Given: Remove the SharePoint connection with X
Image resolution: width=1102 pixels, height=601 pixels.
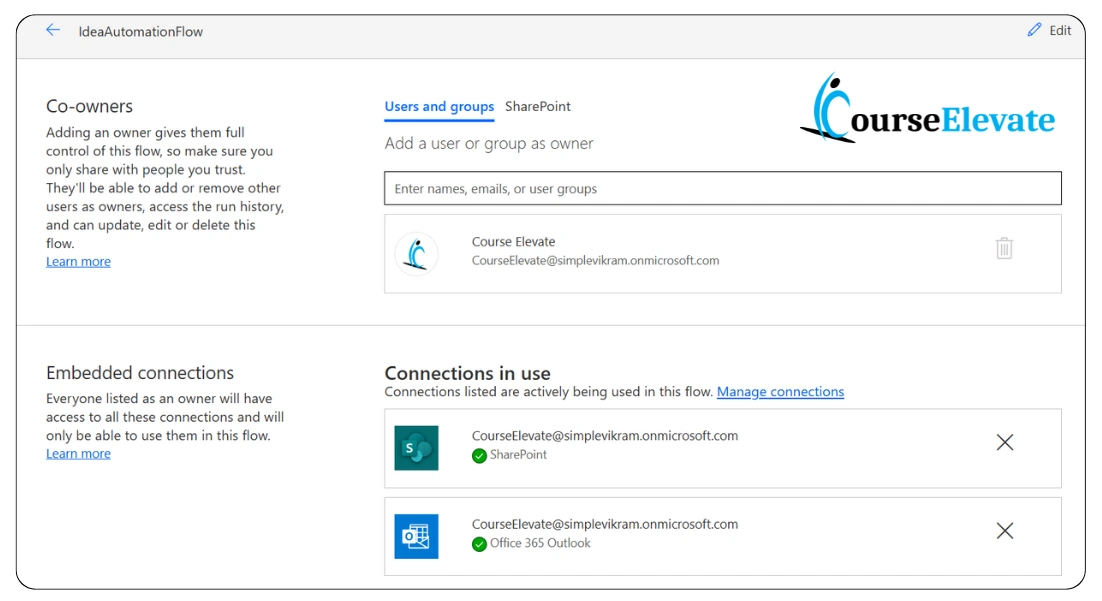Looking at the screenshot, I should click(x=1004, y=442).
